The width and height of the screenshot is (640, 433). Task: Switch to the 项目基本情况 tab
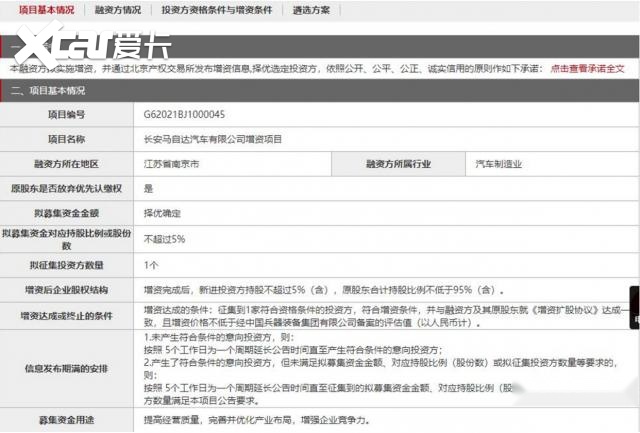pyautogui.click(x=47, y=10)
